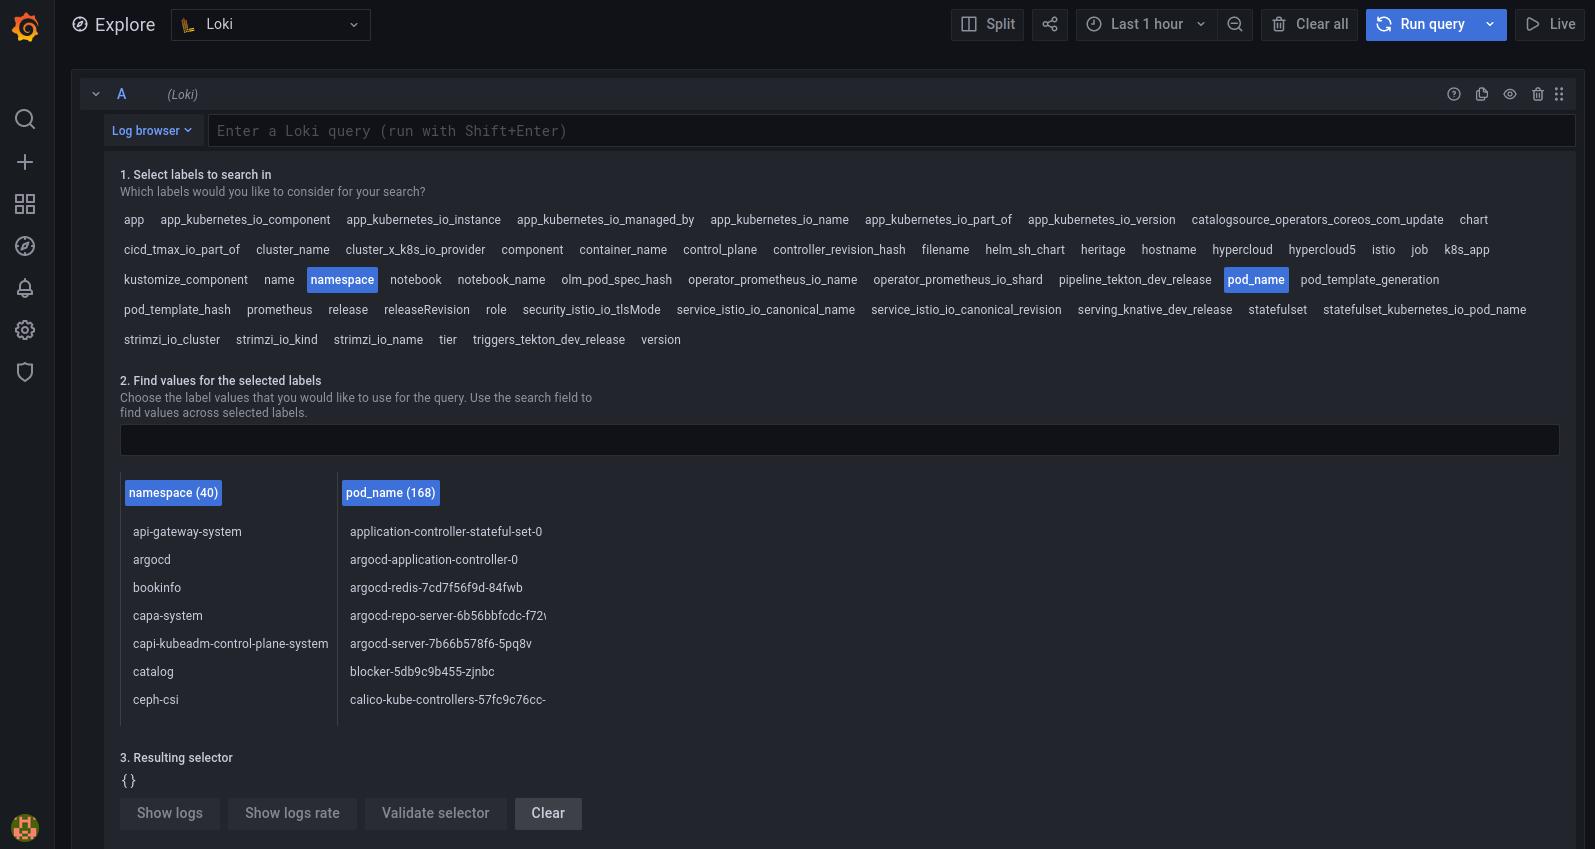Select pod argocd-redis-7cd7f56f9d-84fwb
The image size is (1595, 849).
coord(436,588)
